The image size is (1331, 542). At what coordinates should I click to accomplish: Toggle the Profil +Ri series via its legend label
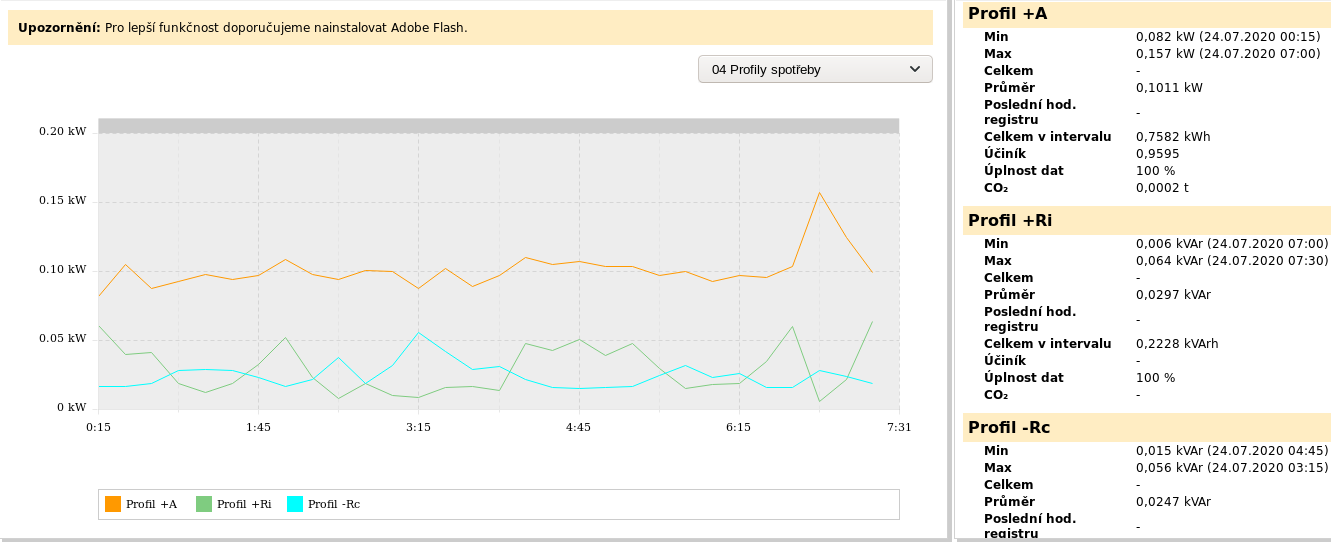pos(244,504)
